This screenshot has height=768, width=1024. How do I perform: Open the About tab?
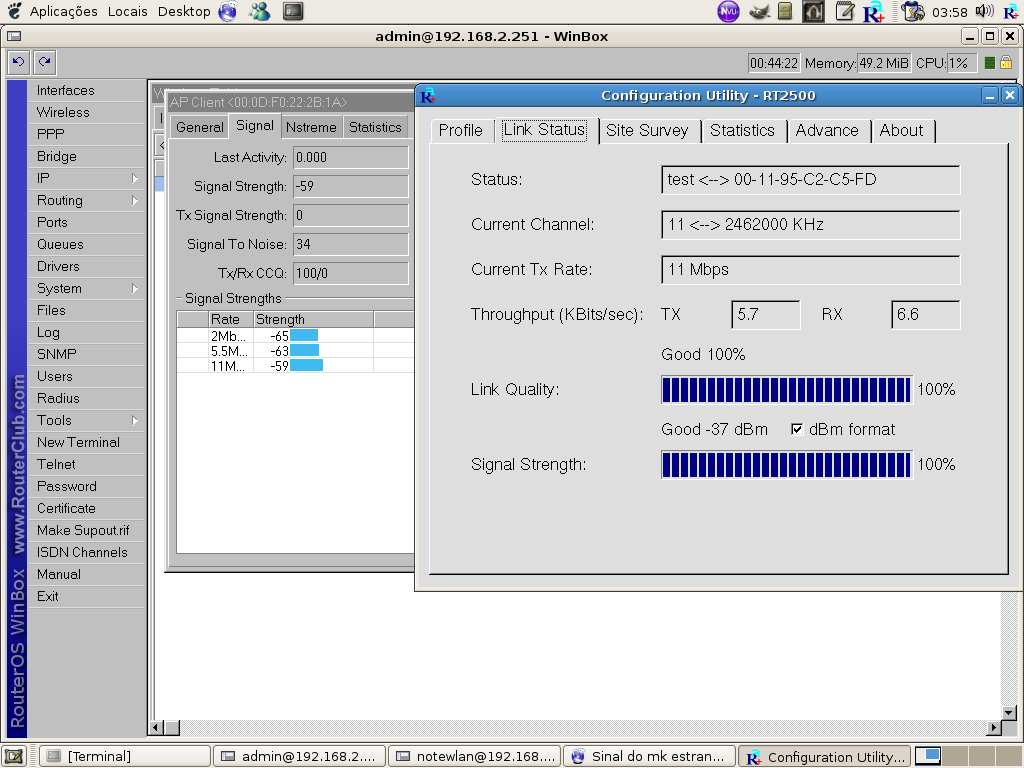pyautogui.click(x=901, y=131)
